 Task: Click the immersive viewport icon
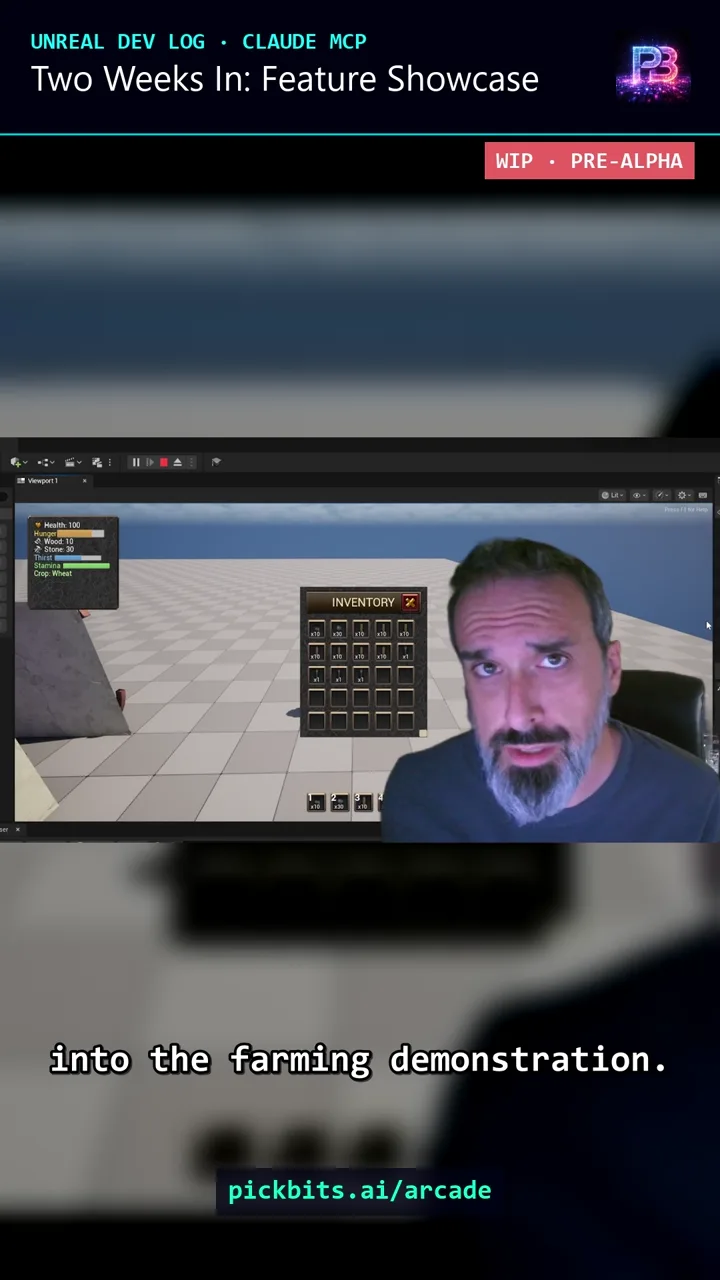(x=703, y=495)
